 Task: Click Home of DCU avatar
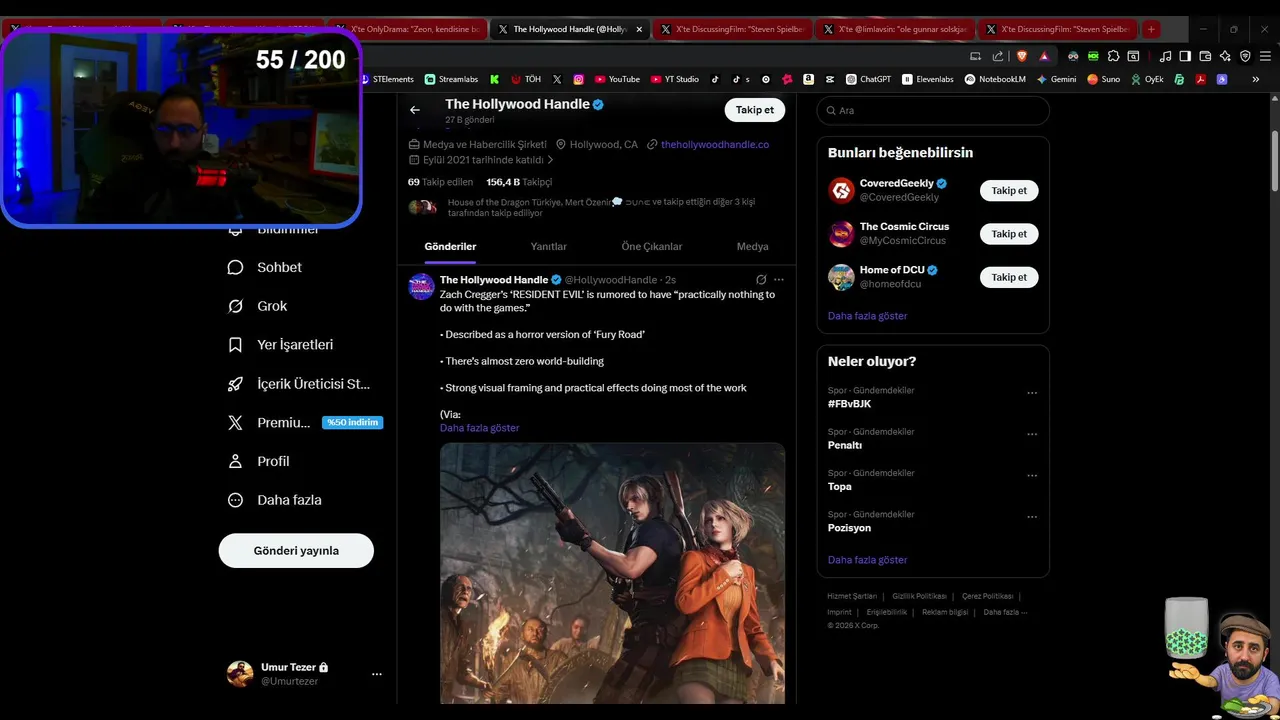click(x=841, y=277)
